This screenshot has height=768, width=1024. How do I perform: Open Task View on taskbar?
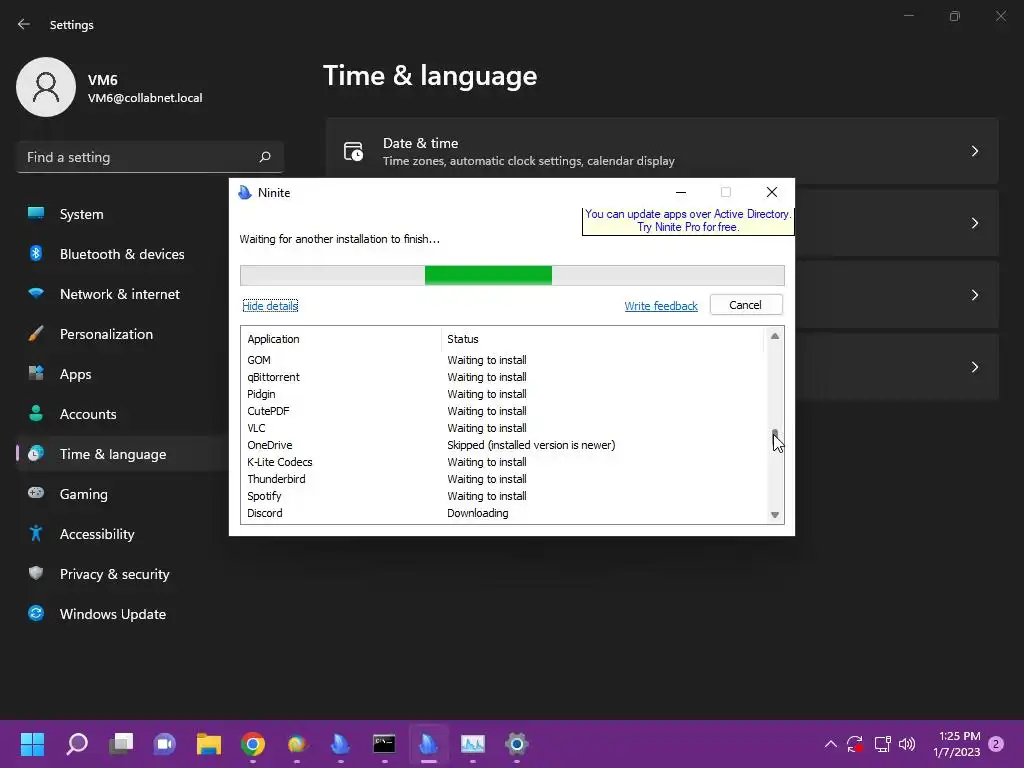click(121, 743)
